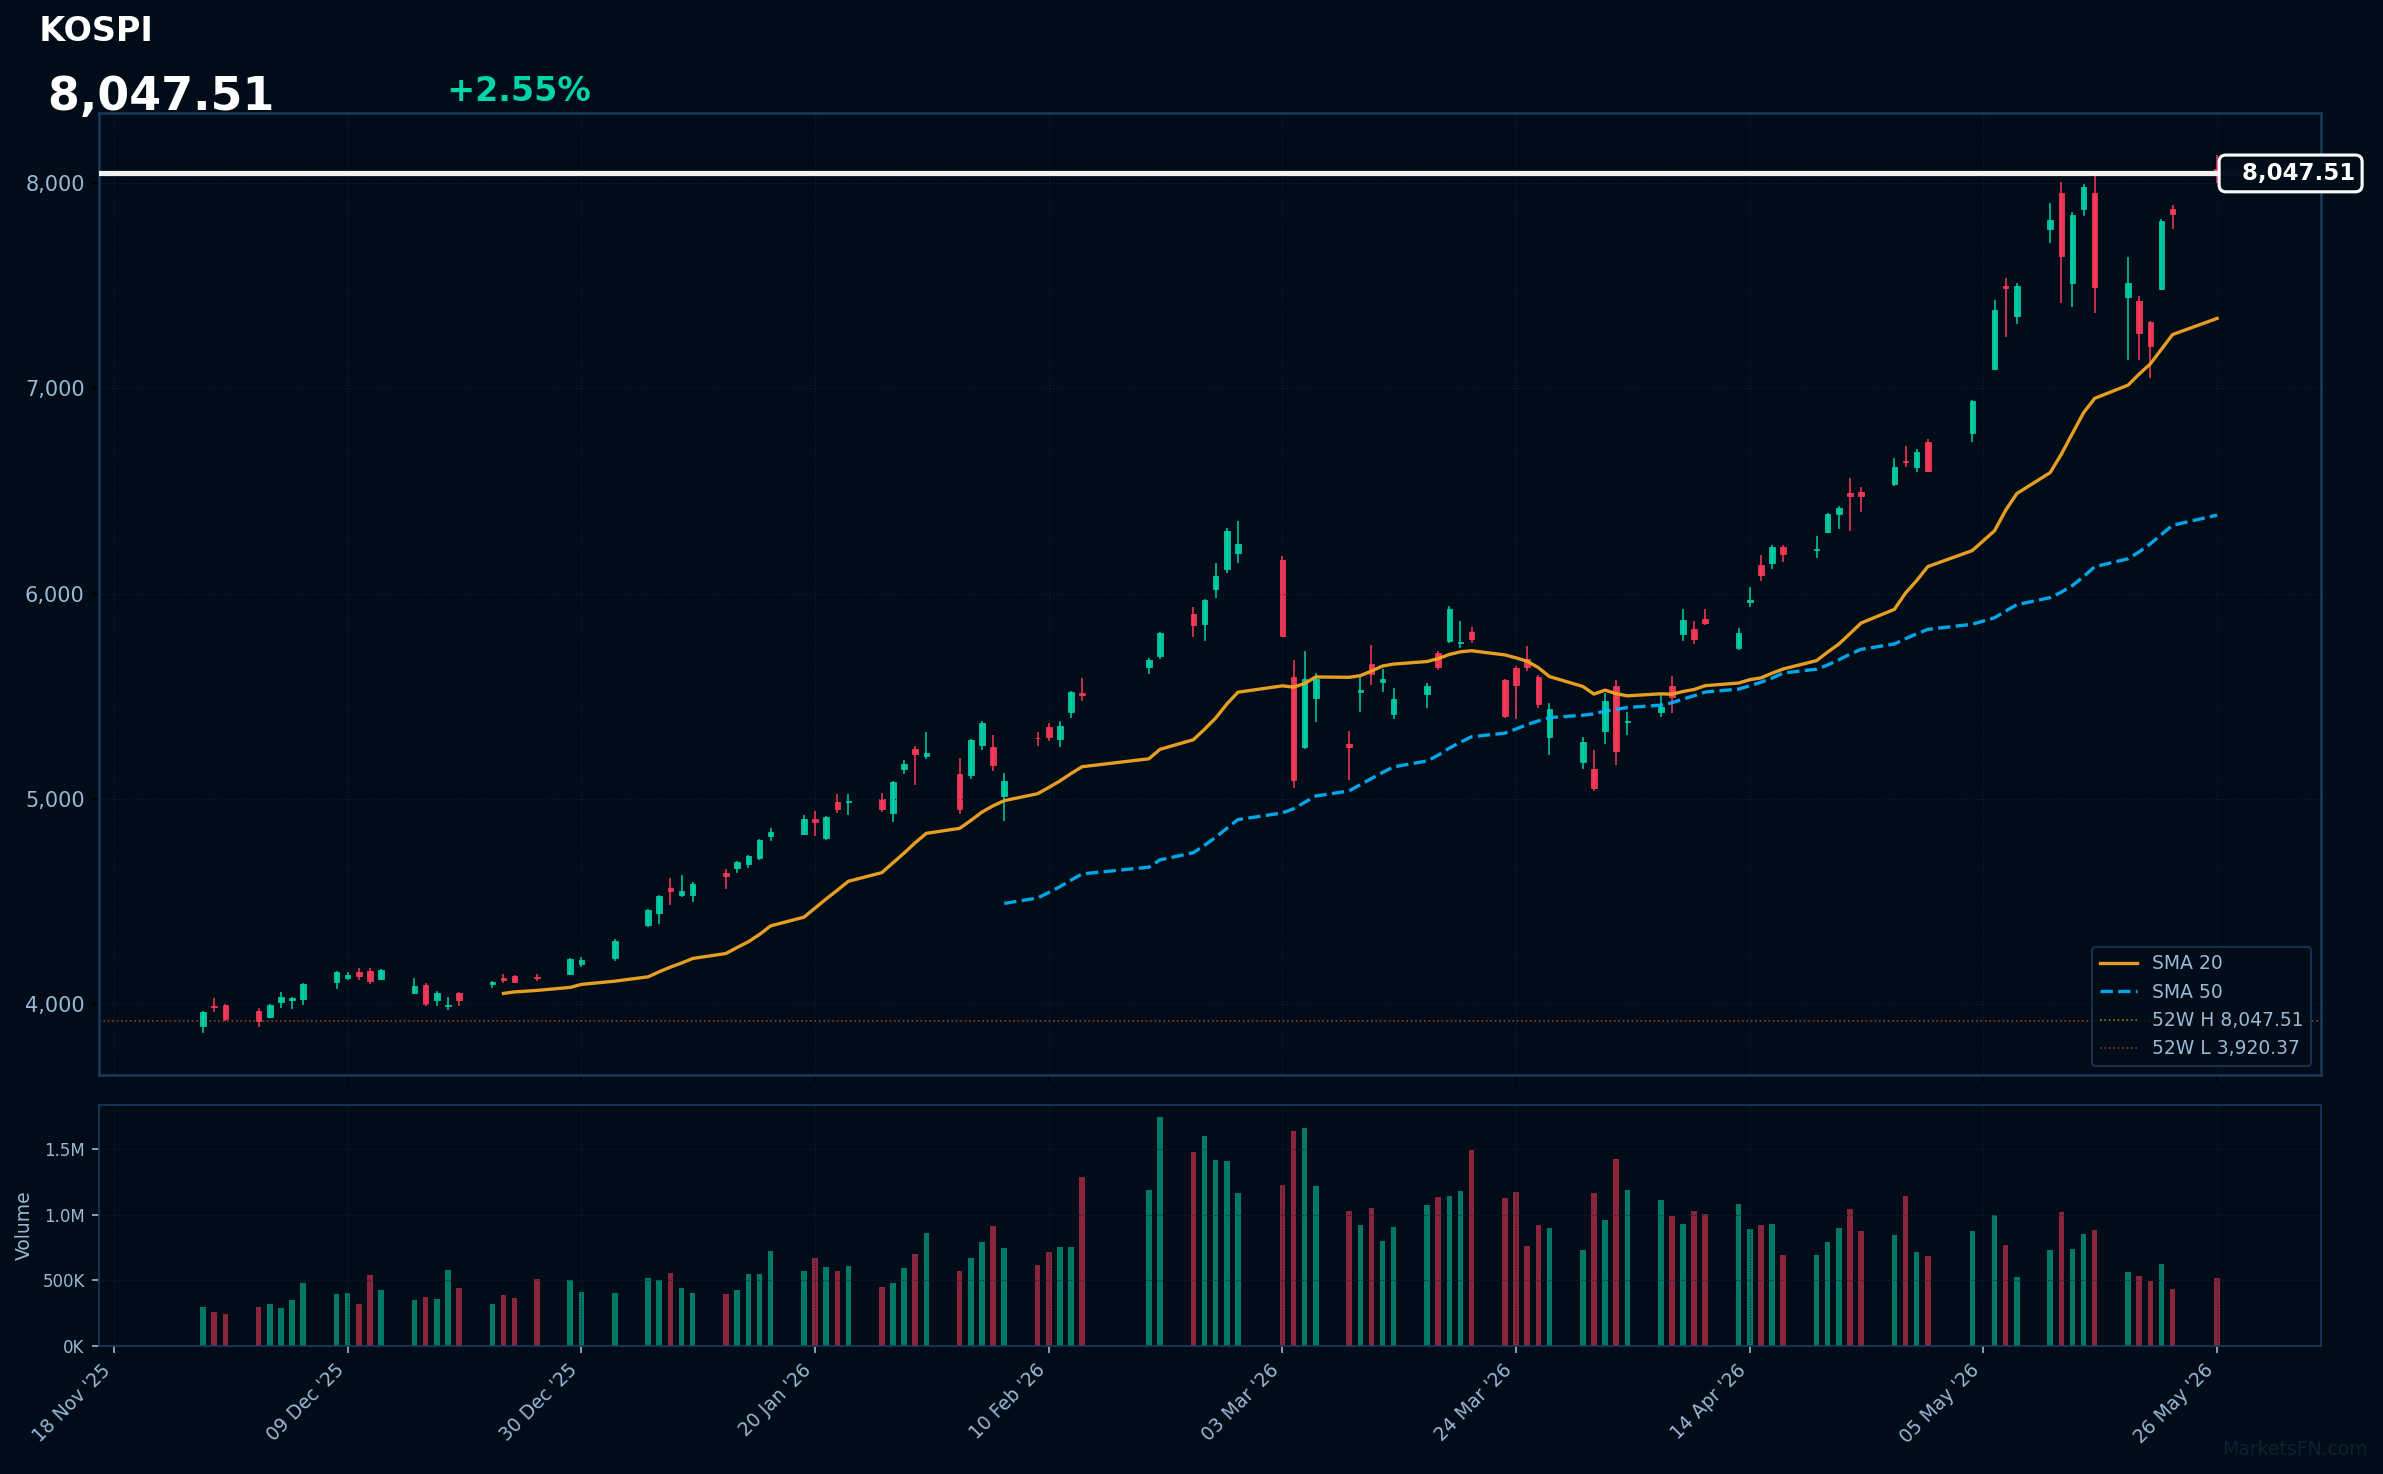Click the SMA 50 legend entry
Screen dimensions: 2383x1474
(x=2187, y=992)
